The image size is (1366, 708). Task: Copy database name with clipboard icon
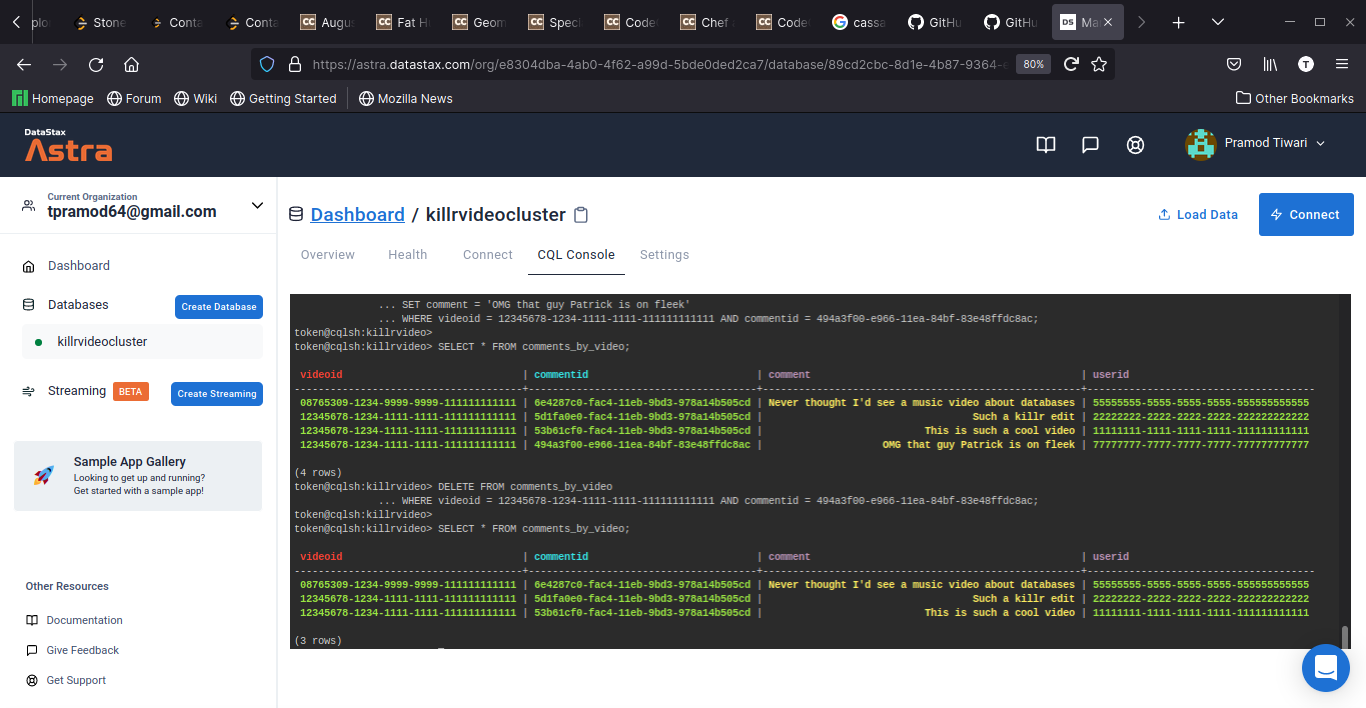[x=581, y=215]
